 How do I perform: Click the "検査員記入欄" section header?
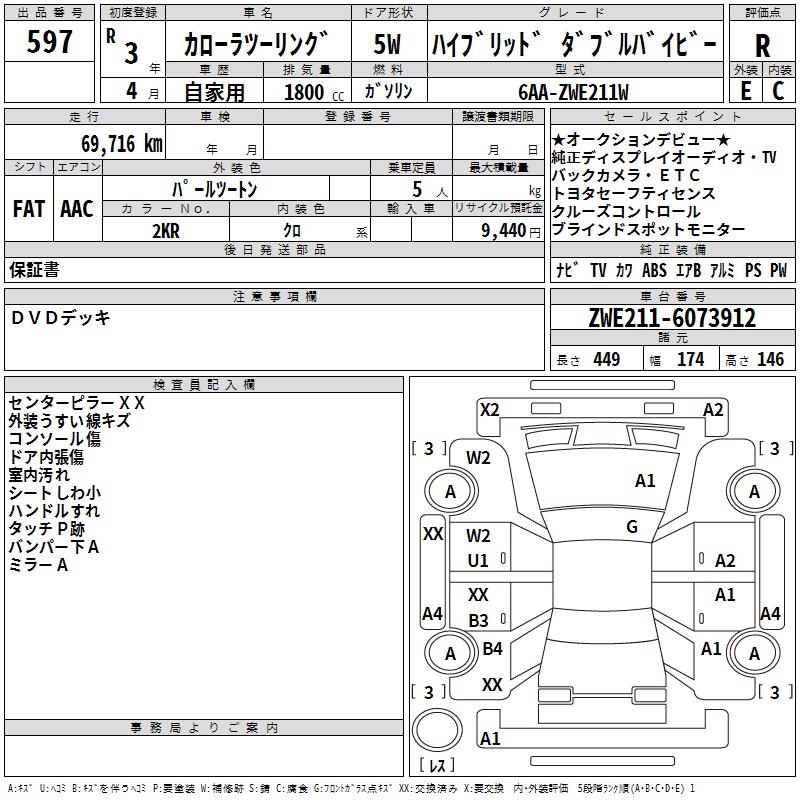coord(204,385)
